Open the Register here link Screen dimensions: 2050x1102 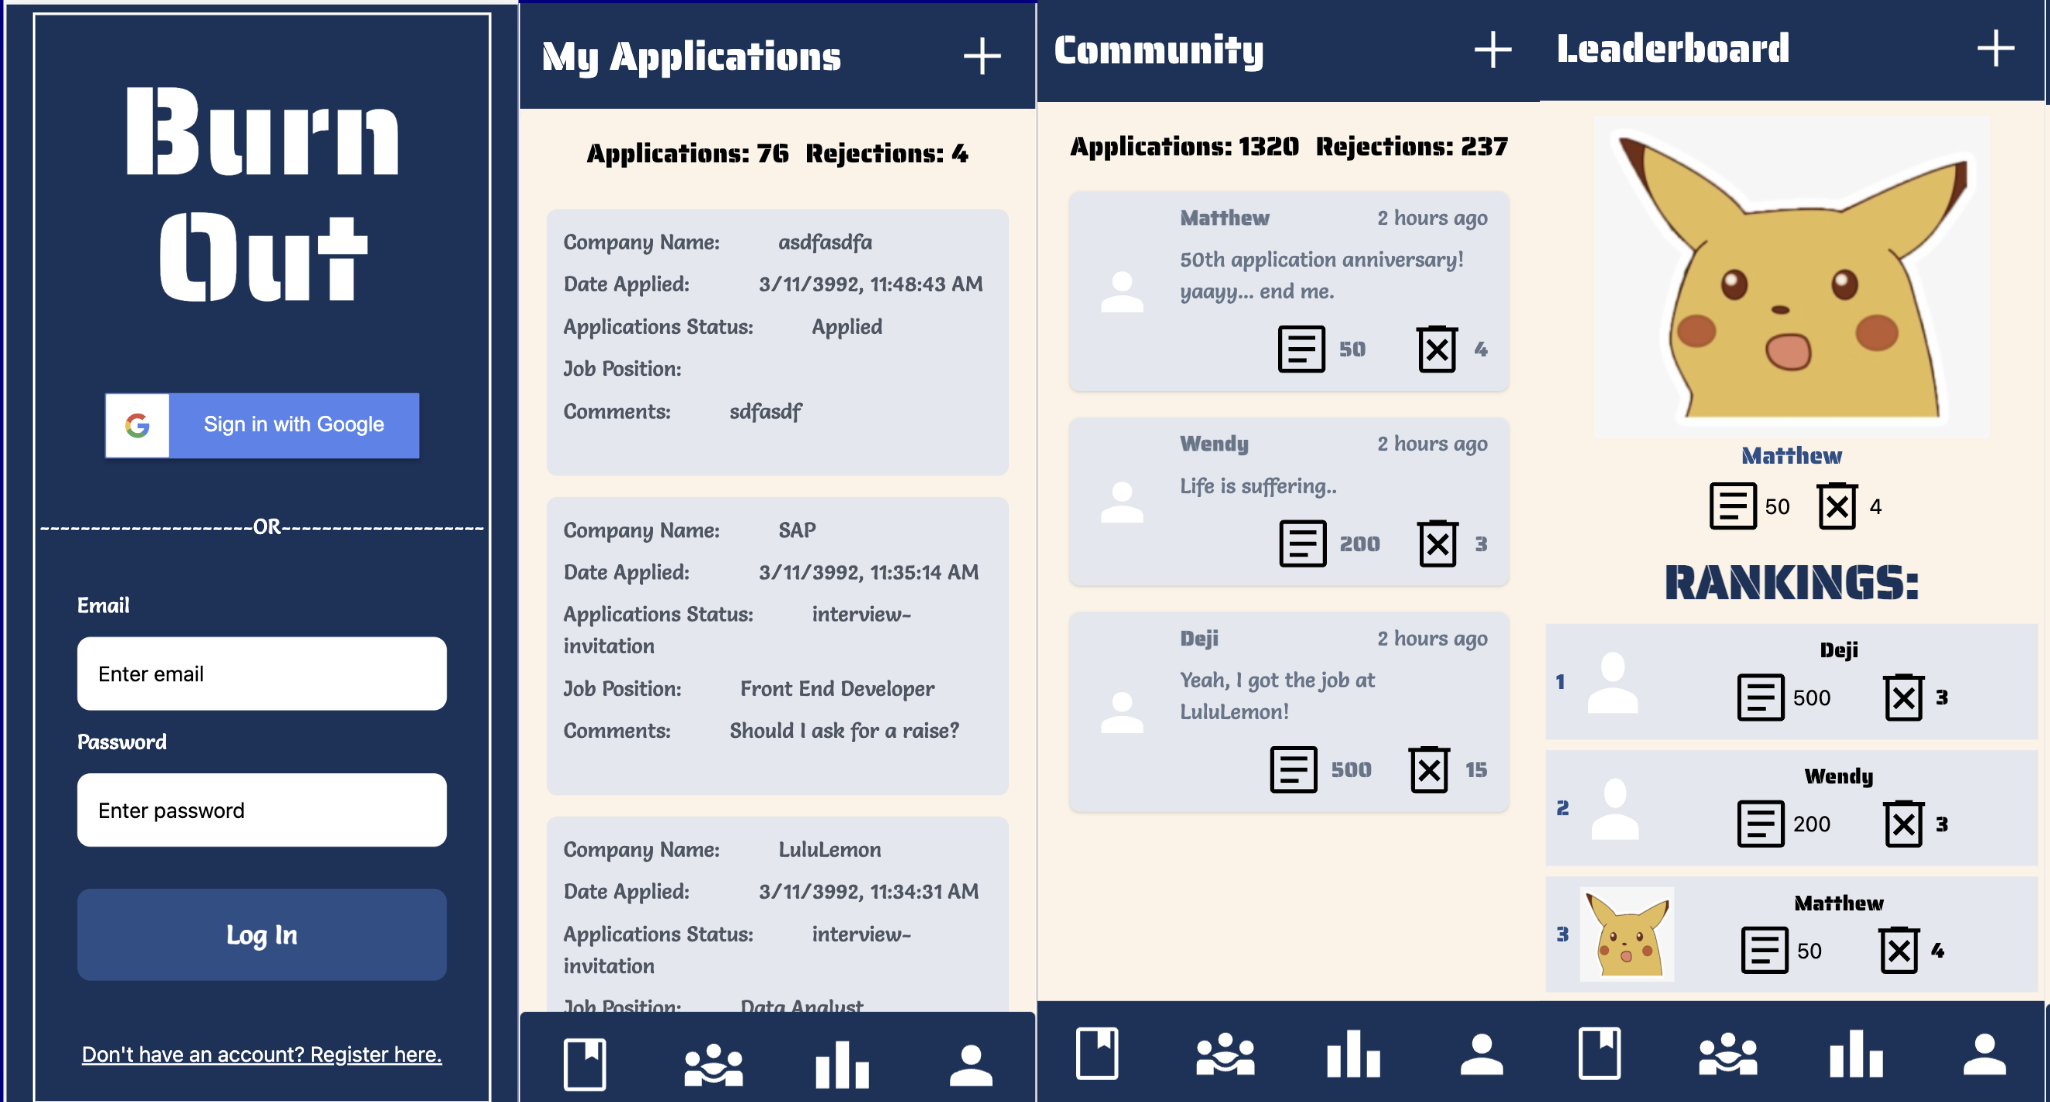(x=262, y=1054)
